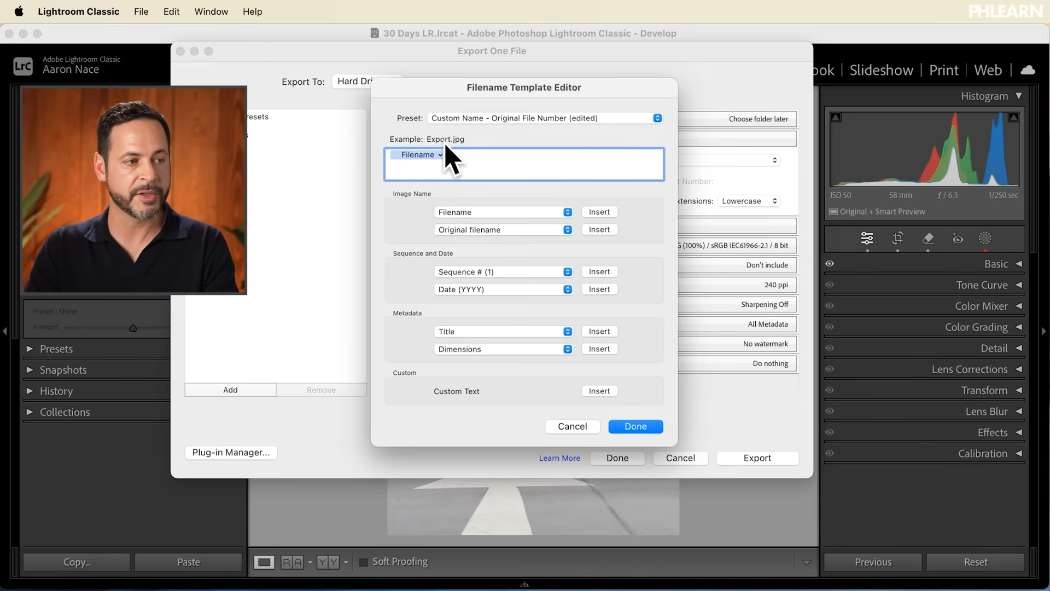Expand the Snapshots panel
Screen dimensions: 1050x591
coord(29,369)
